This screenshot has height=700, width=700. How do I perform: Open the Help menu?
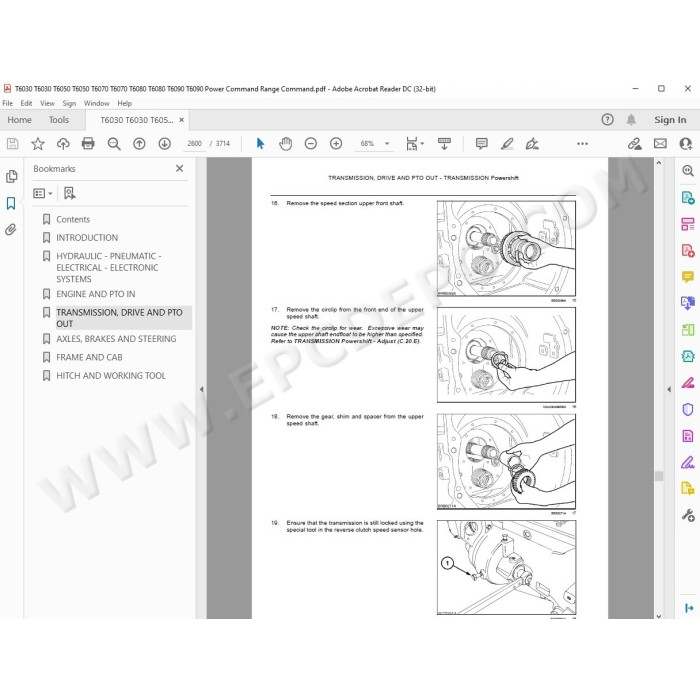[x=125, y=104]
